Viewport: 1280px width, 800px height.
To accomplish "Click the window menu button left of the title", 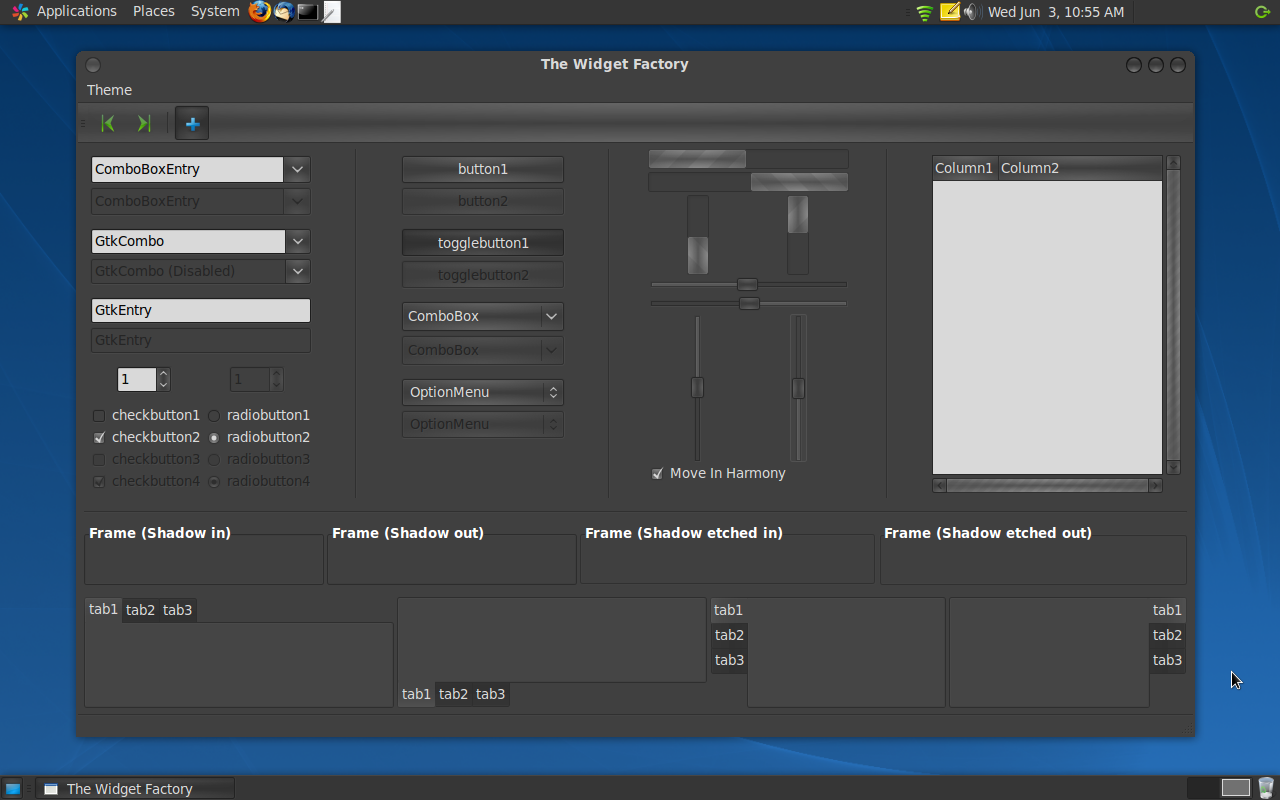I will tap(93, 65).
